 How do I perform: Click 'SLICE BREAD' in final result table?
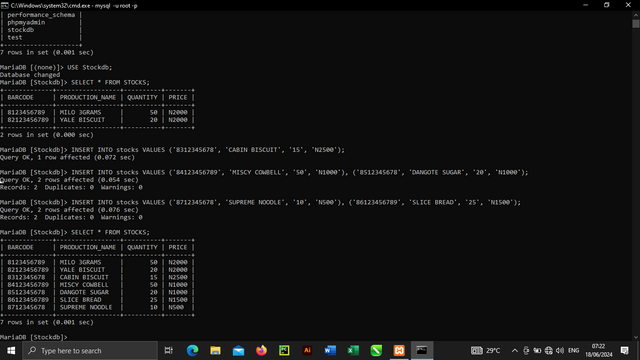click(80, 300)
